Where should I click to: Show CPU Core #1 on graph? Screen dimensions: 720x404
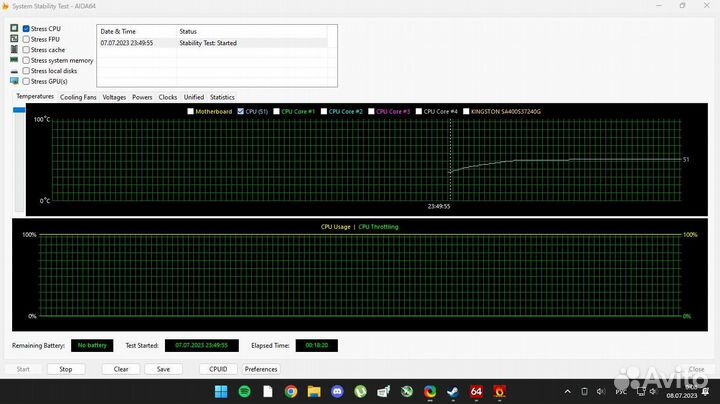coord(277,111)
